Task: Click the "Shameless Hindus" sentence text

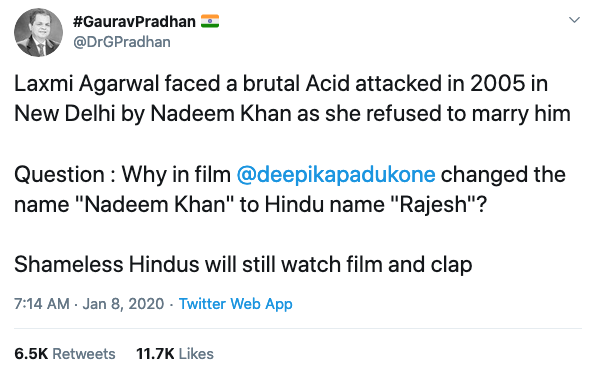Action: (x=243, y=264)
